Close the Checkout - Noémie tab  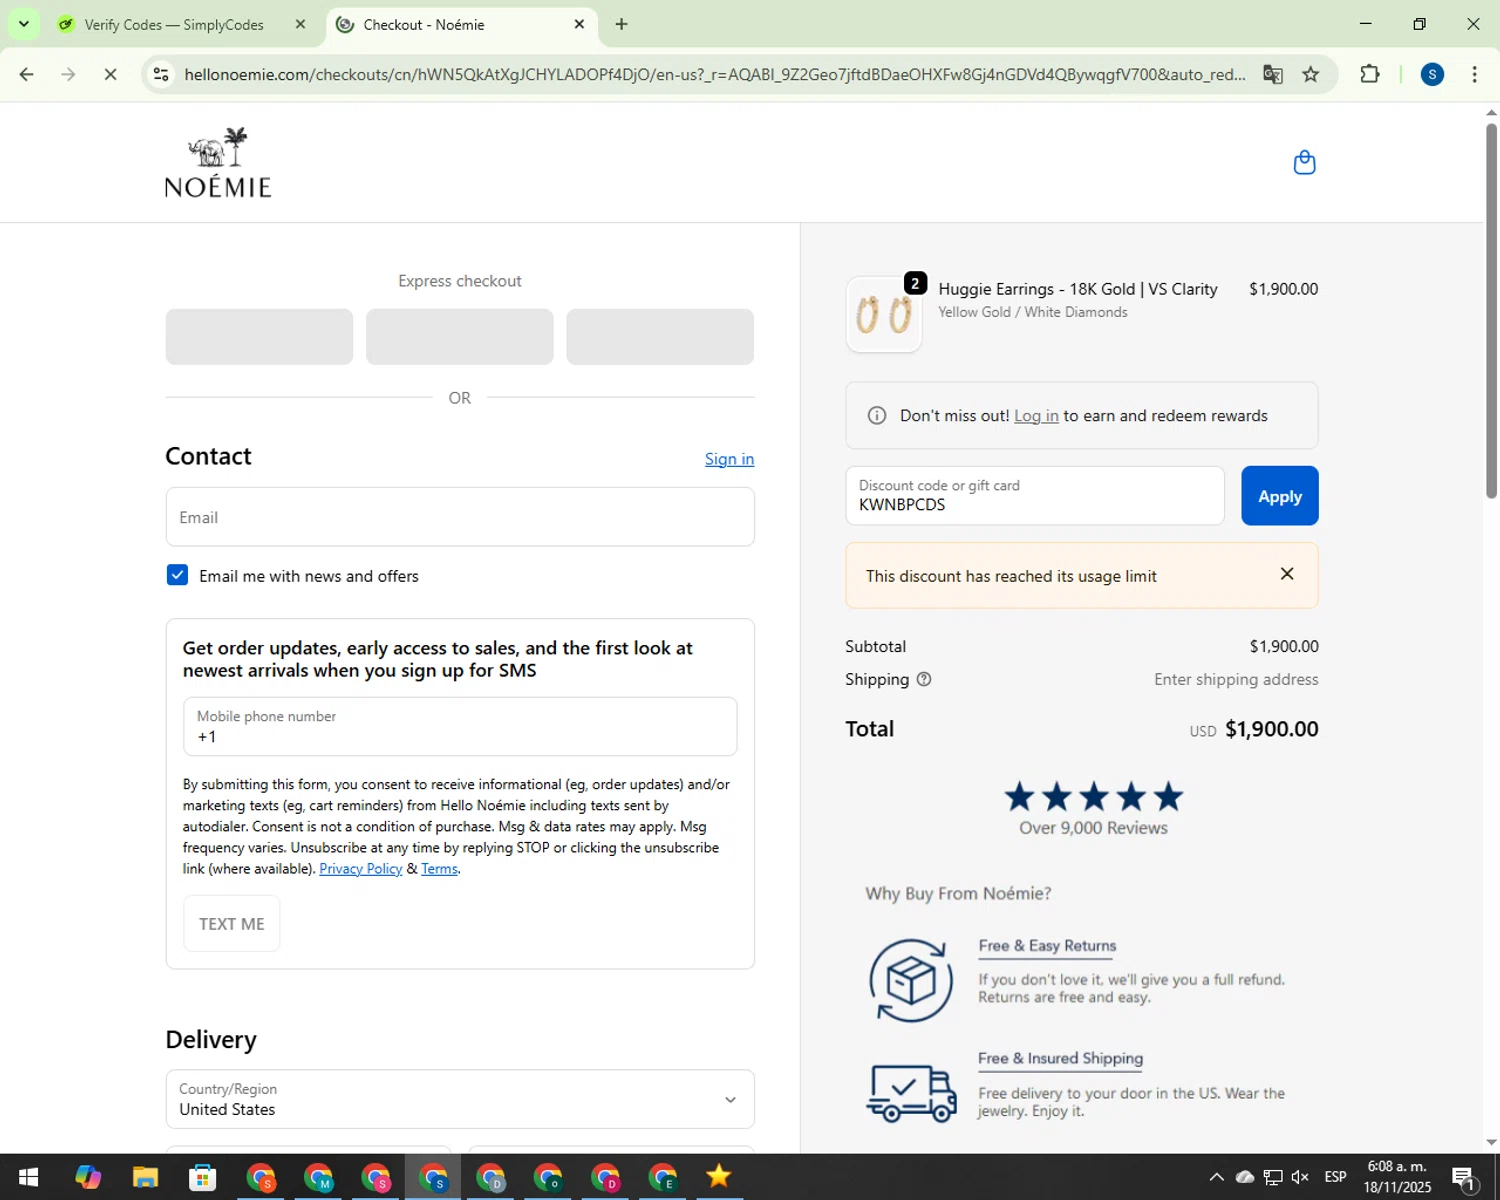[579, 24]
